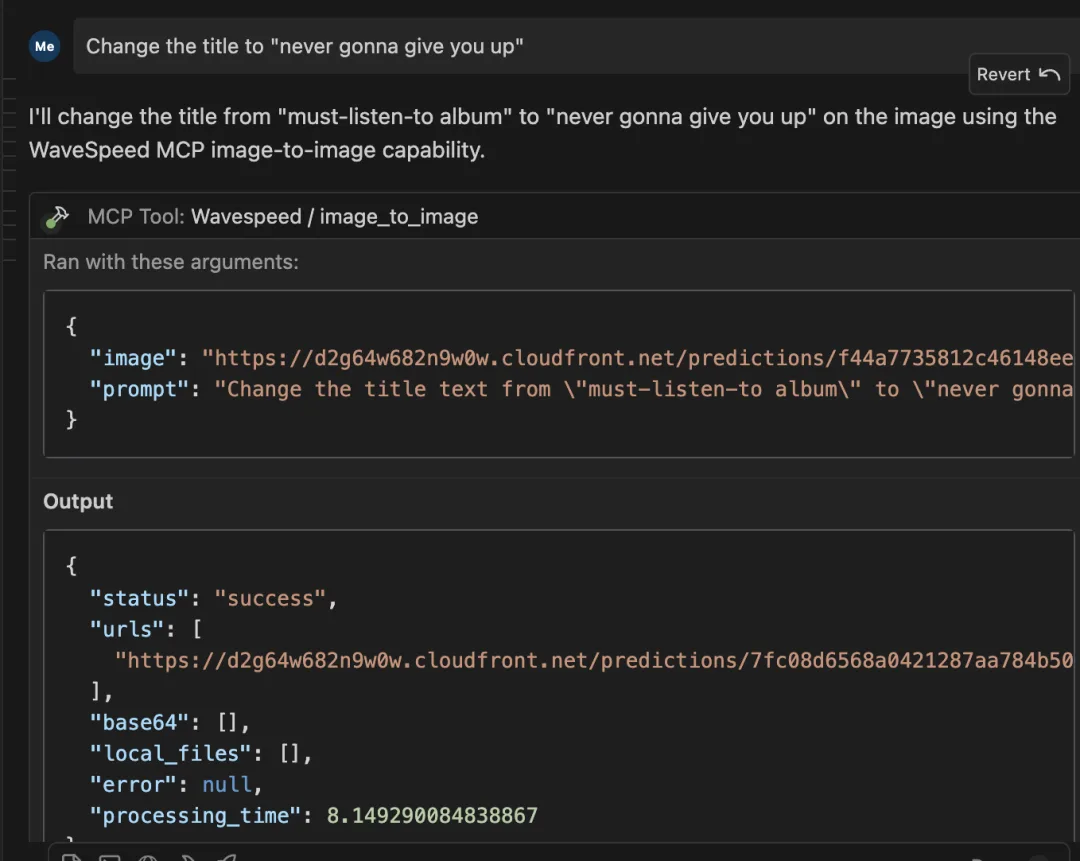Click the send arrow icon in bottom bar

pyautogui.click(x=227, y=858)
